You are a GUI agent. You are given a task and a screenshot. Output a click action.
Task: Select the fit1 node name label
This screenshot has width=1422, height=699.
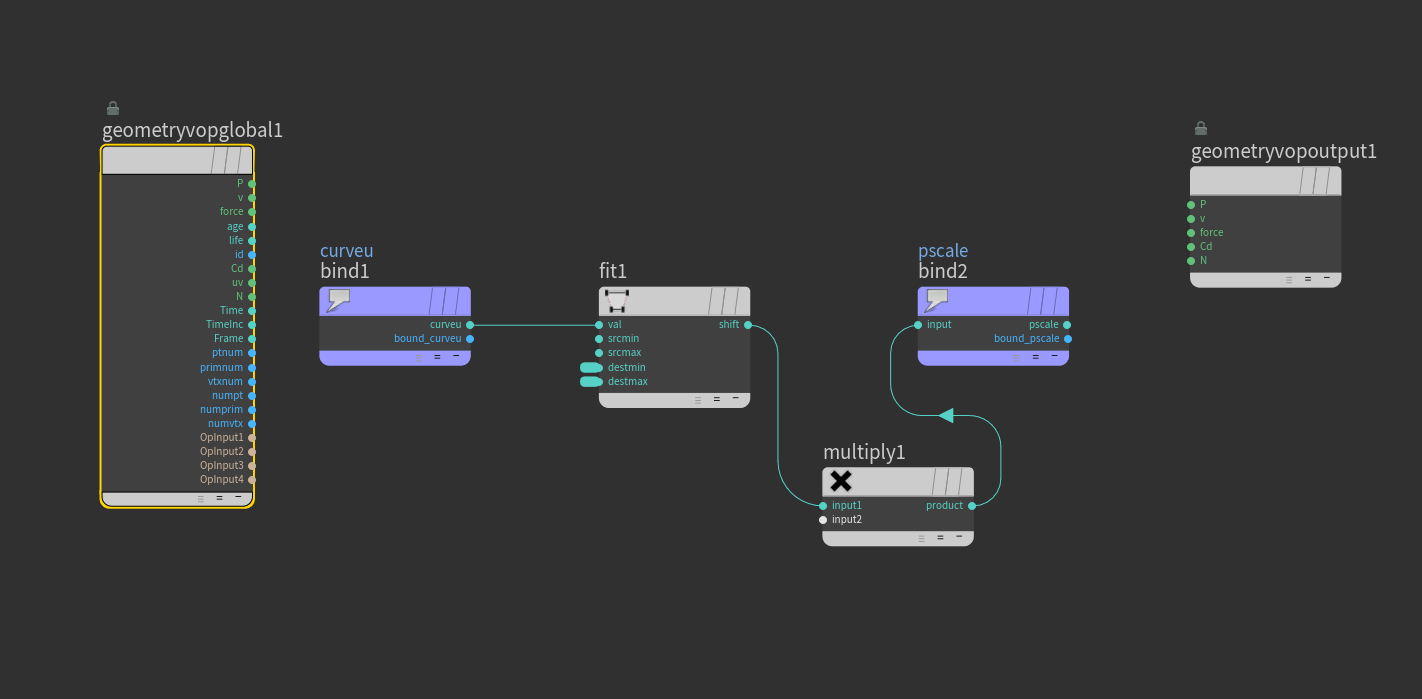click(613, 271)
